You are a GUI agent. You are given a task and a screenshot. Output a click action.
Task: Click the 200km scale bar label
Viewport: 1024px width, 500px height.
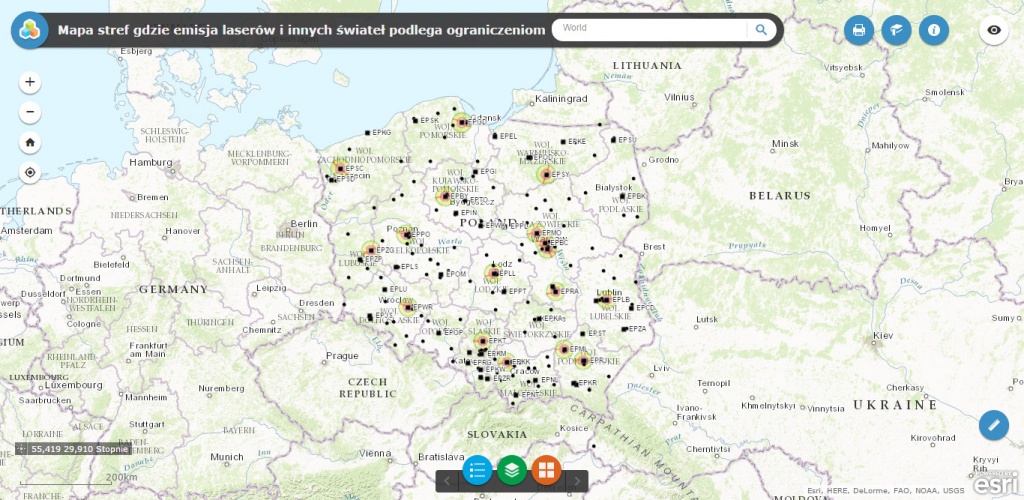[x=121, y=477]
